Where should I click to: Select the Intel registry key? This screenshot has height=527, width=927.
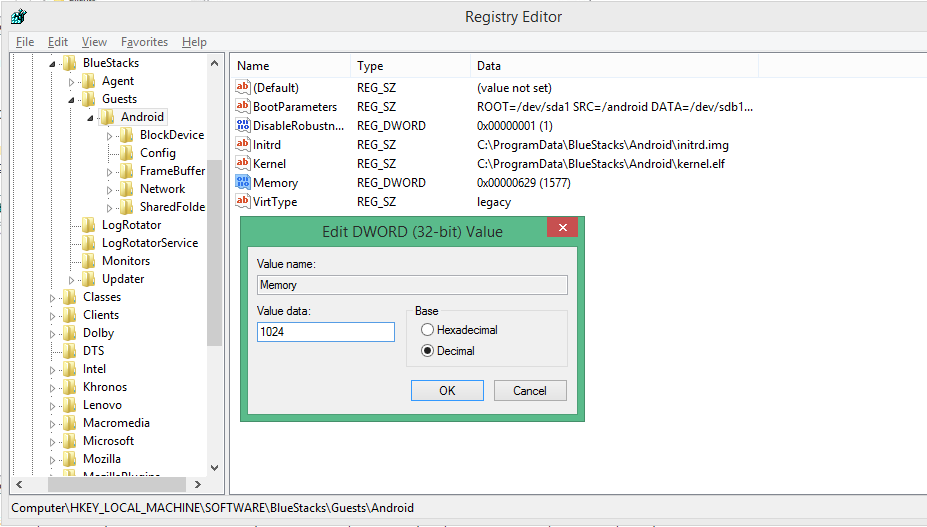[94, 369]
